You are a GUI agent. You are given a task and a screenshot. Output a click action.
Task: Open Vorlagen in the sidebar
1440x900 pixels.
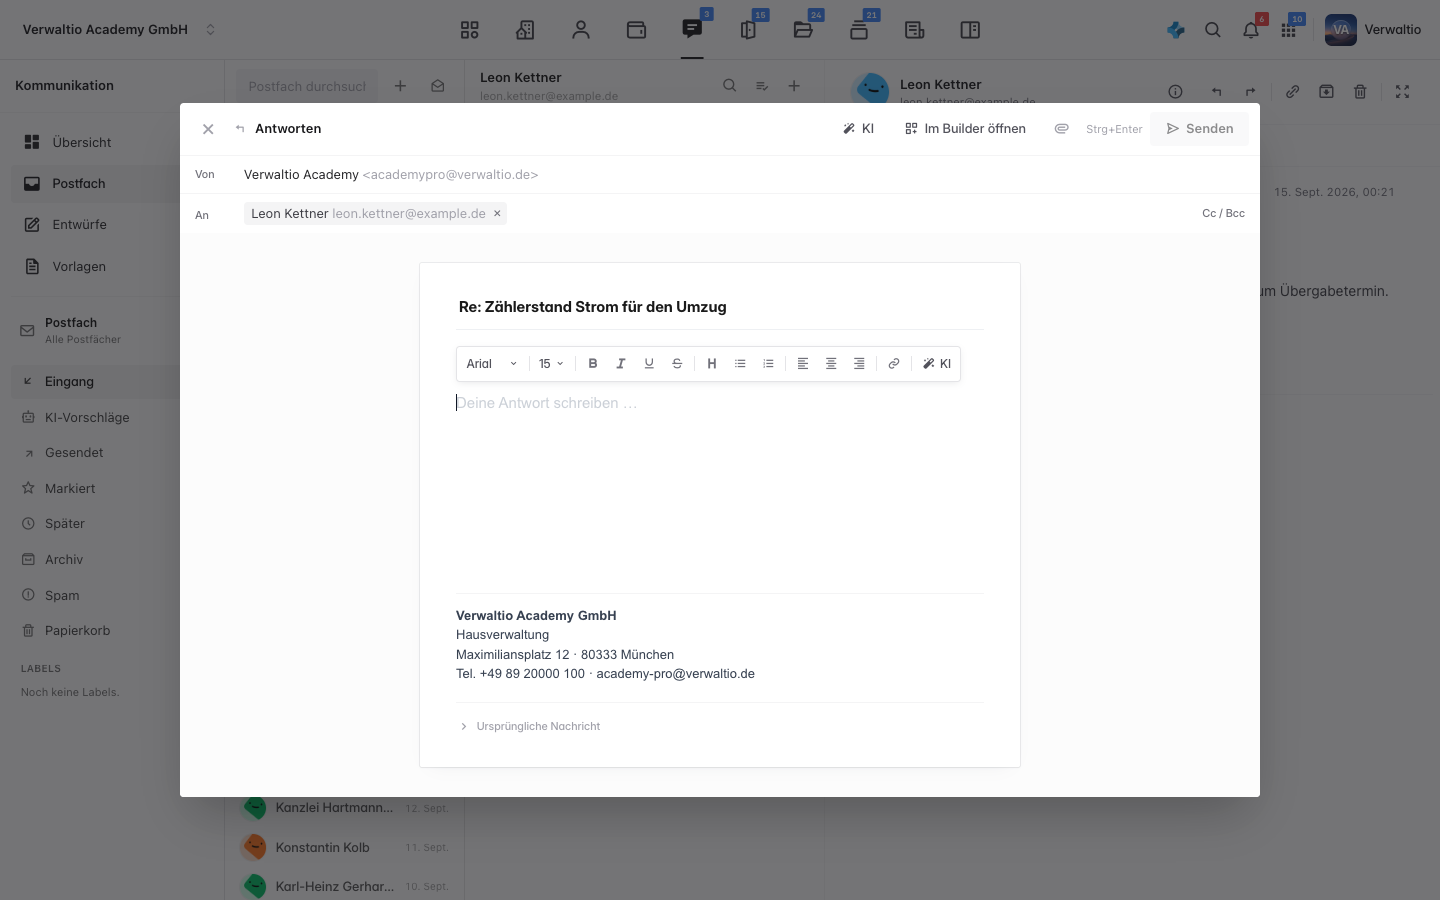tap(96, 267)
